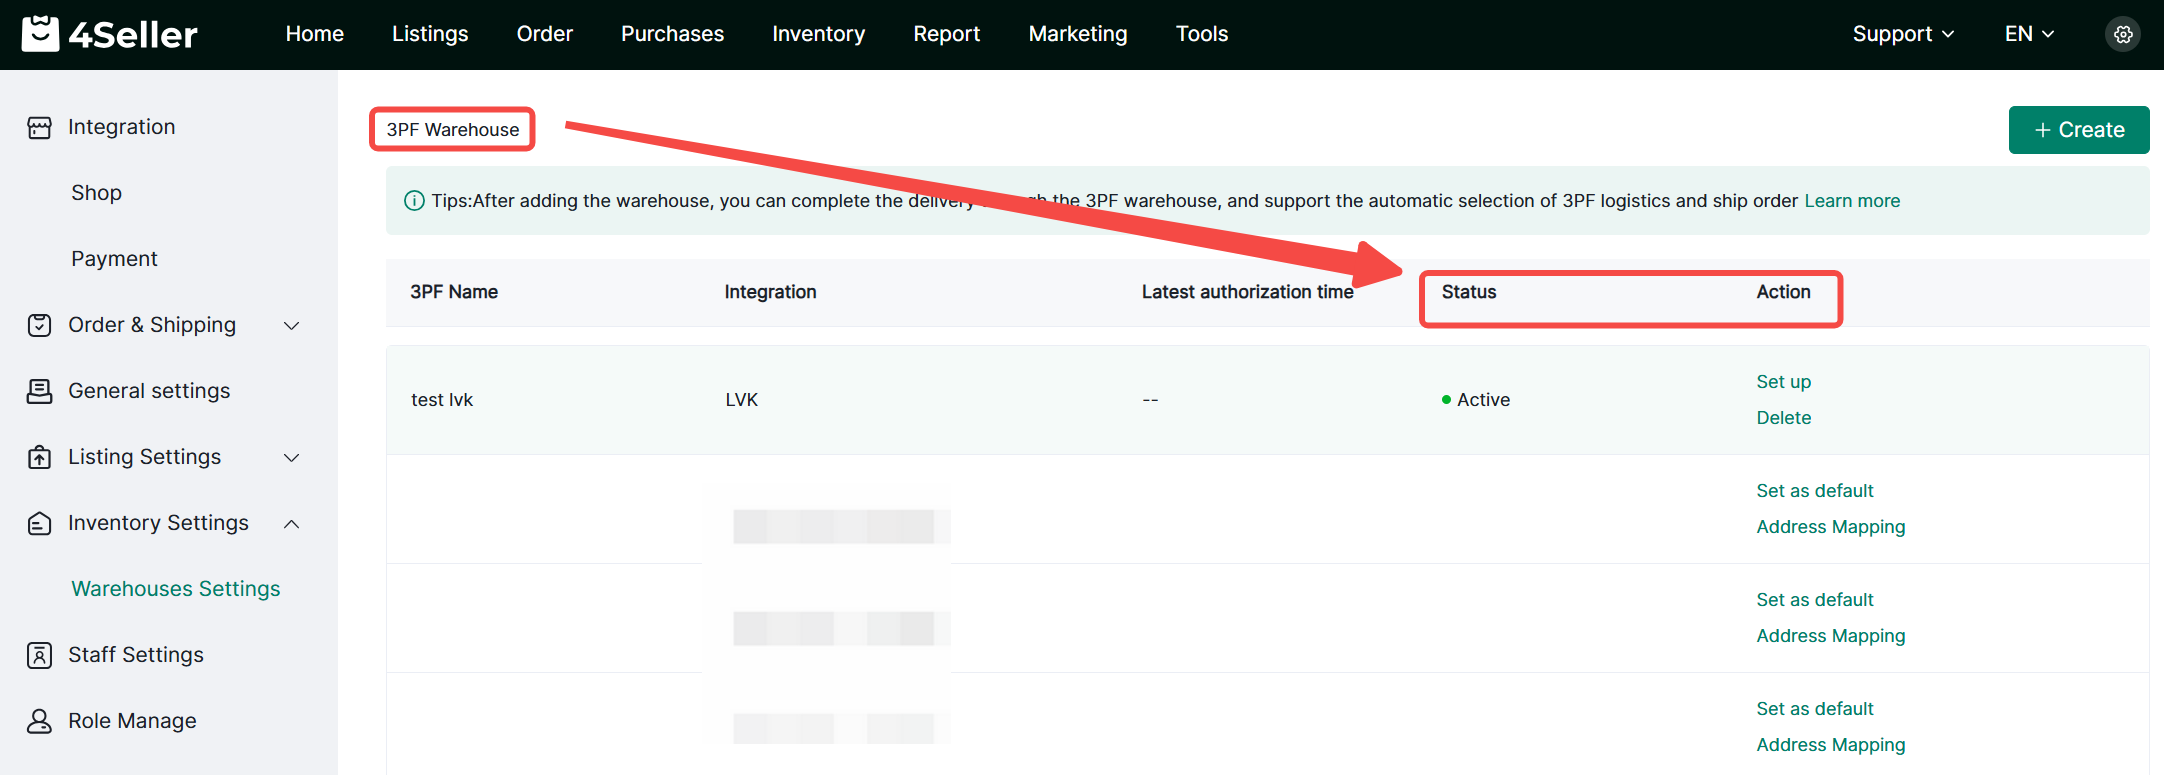Expand the Order & Shipping chevron
Screen dimensions: 2164x775
(x=292, y=325)
